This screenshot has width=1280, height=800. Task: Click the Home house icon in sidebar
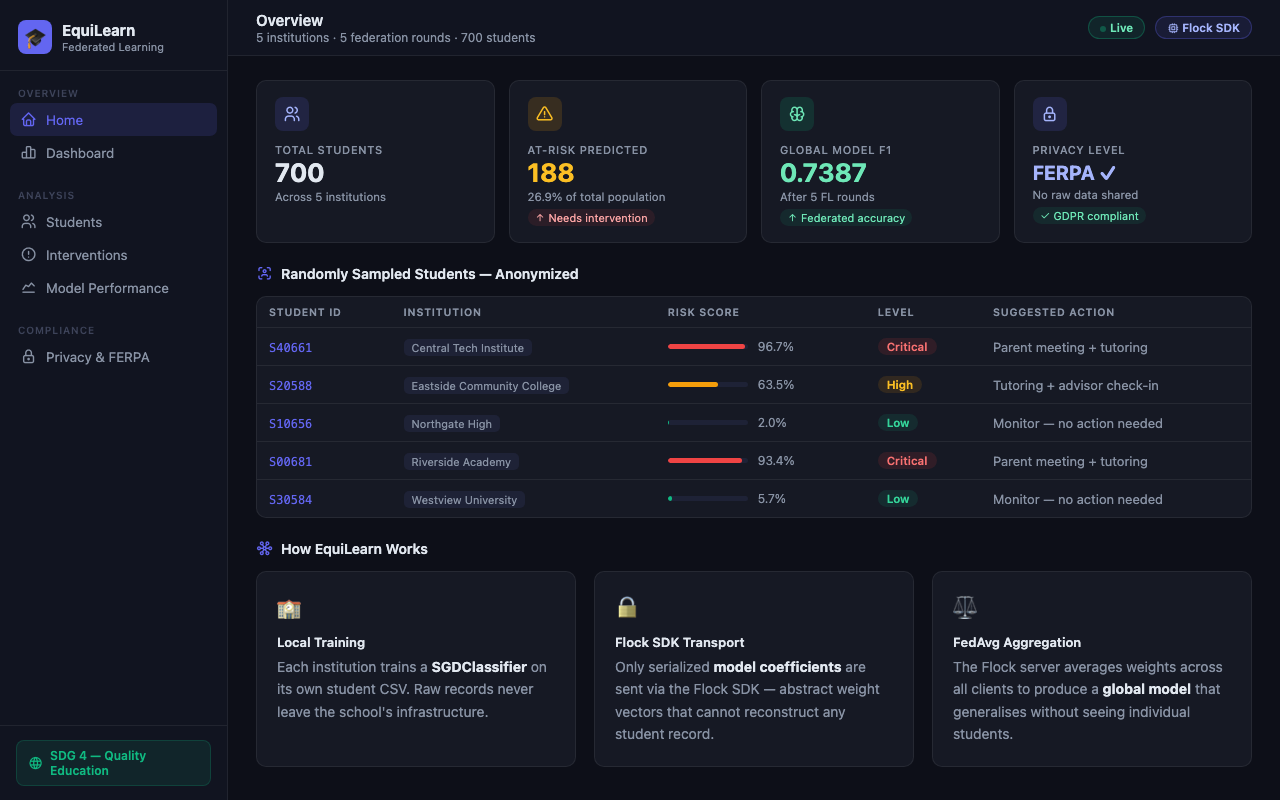click(28, 120)
